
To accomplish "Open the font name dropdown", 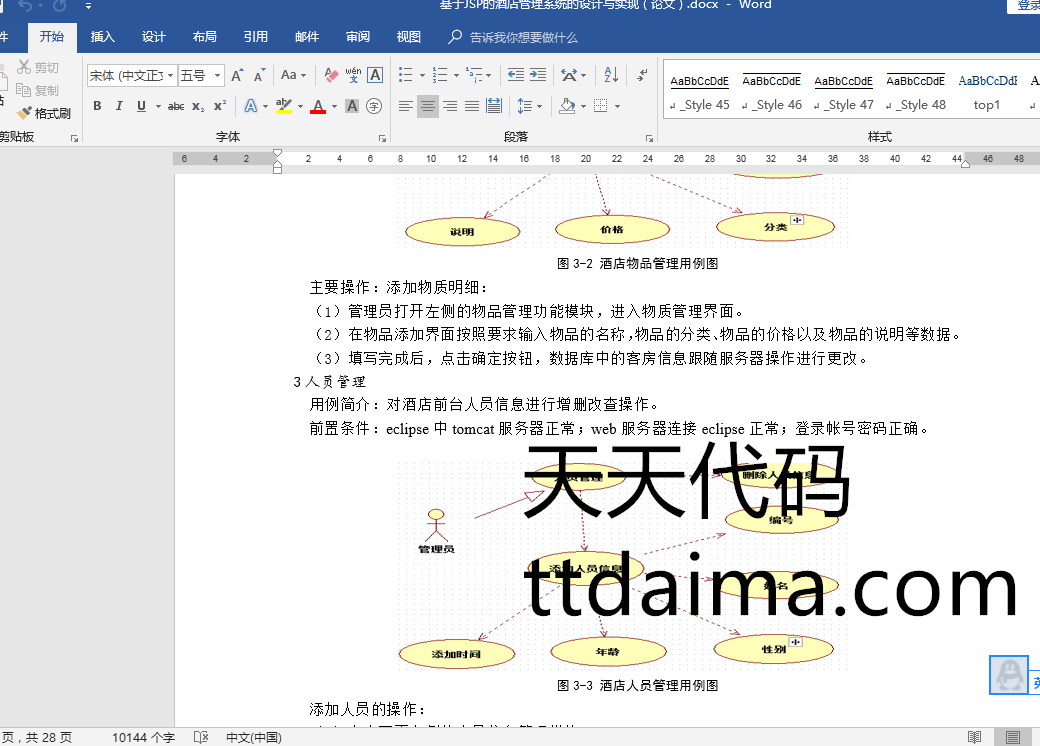I will tap(171, 76).
